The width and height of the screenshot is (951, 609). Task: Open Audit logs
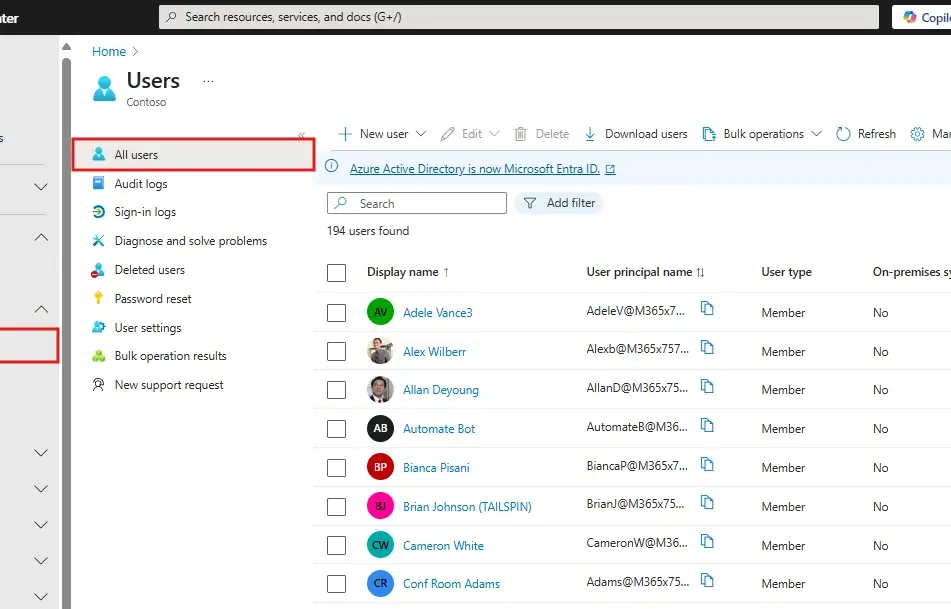tap(141, 183)
